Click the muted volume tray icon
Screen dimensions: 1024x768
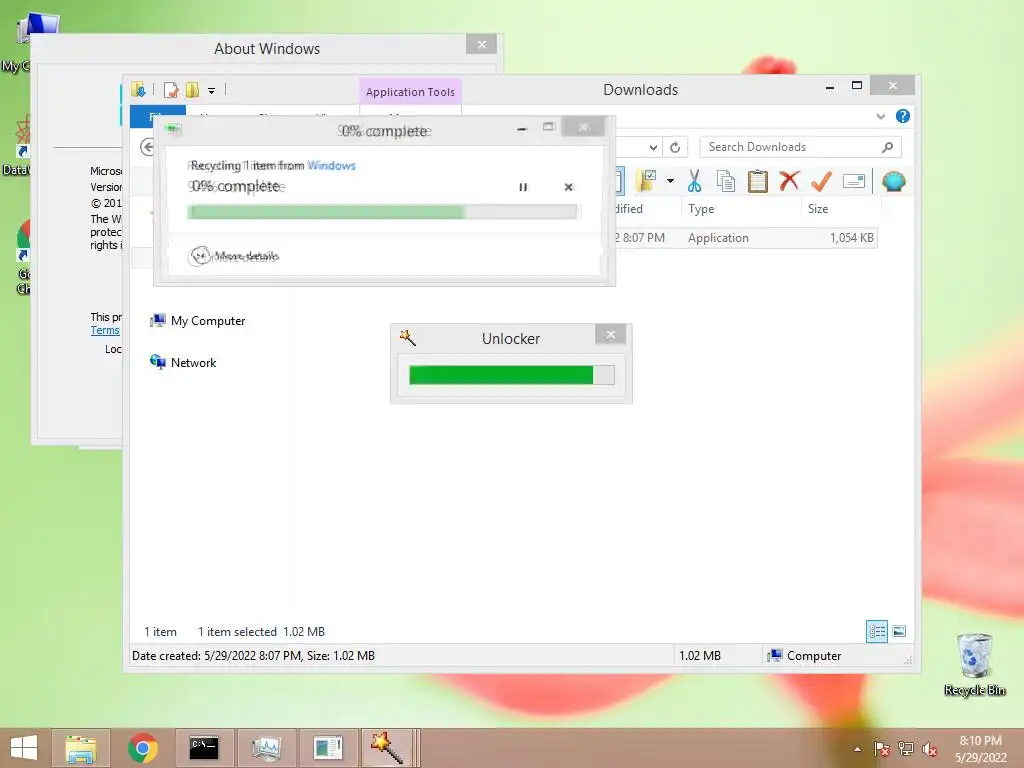pos(929,749)
